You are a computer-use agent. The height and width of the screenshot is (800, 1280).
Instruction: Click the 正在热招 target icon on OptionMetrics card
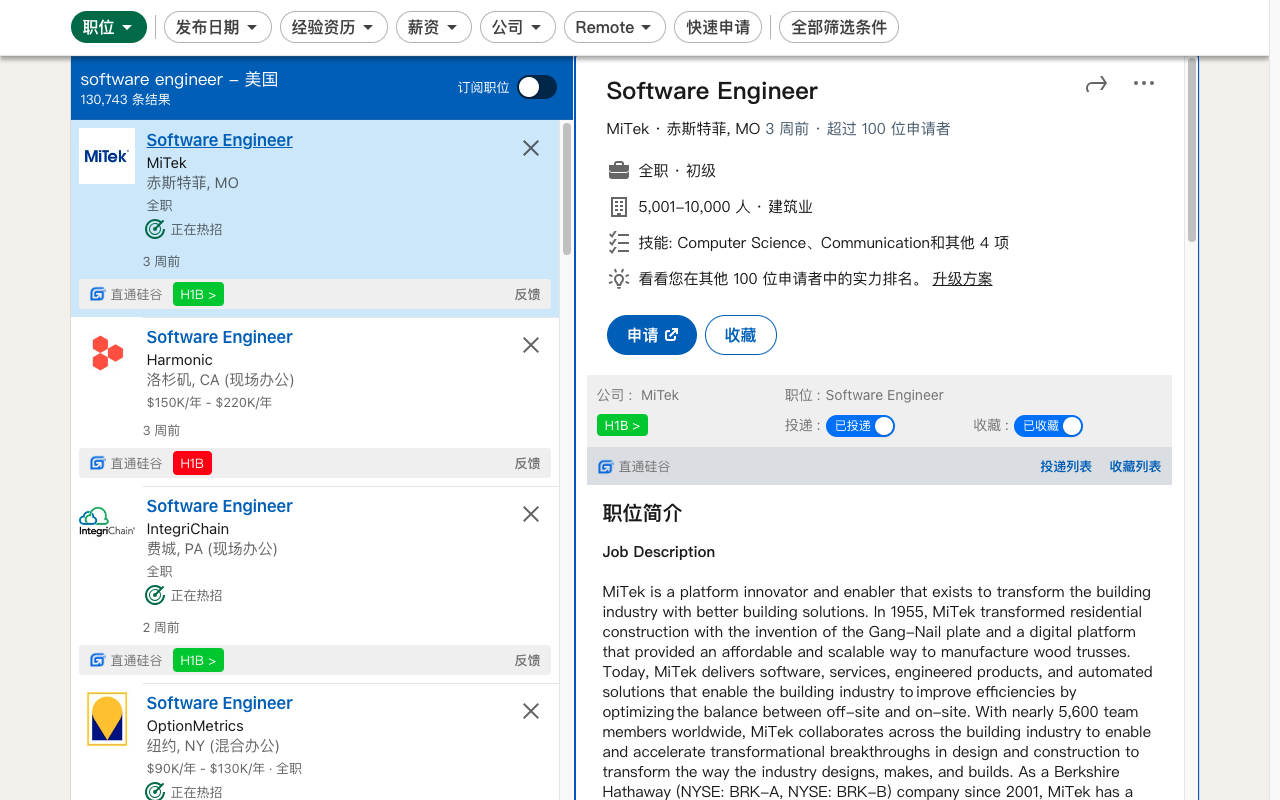point(155,791)
